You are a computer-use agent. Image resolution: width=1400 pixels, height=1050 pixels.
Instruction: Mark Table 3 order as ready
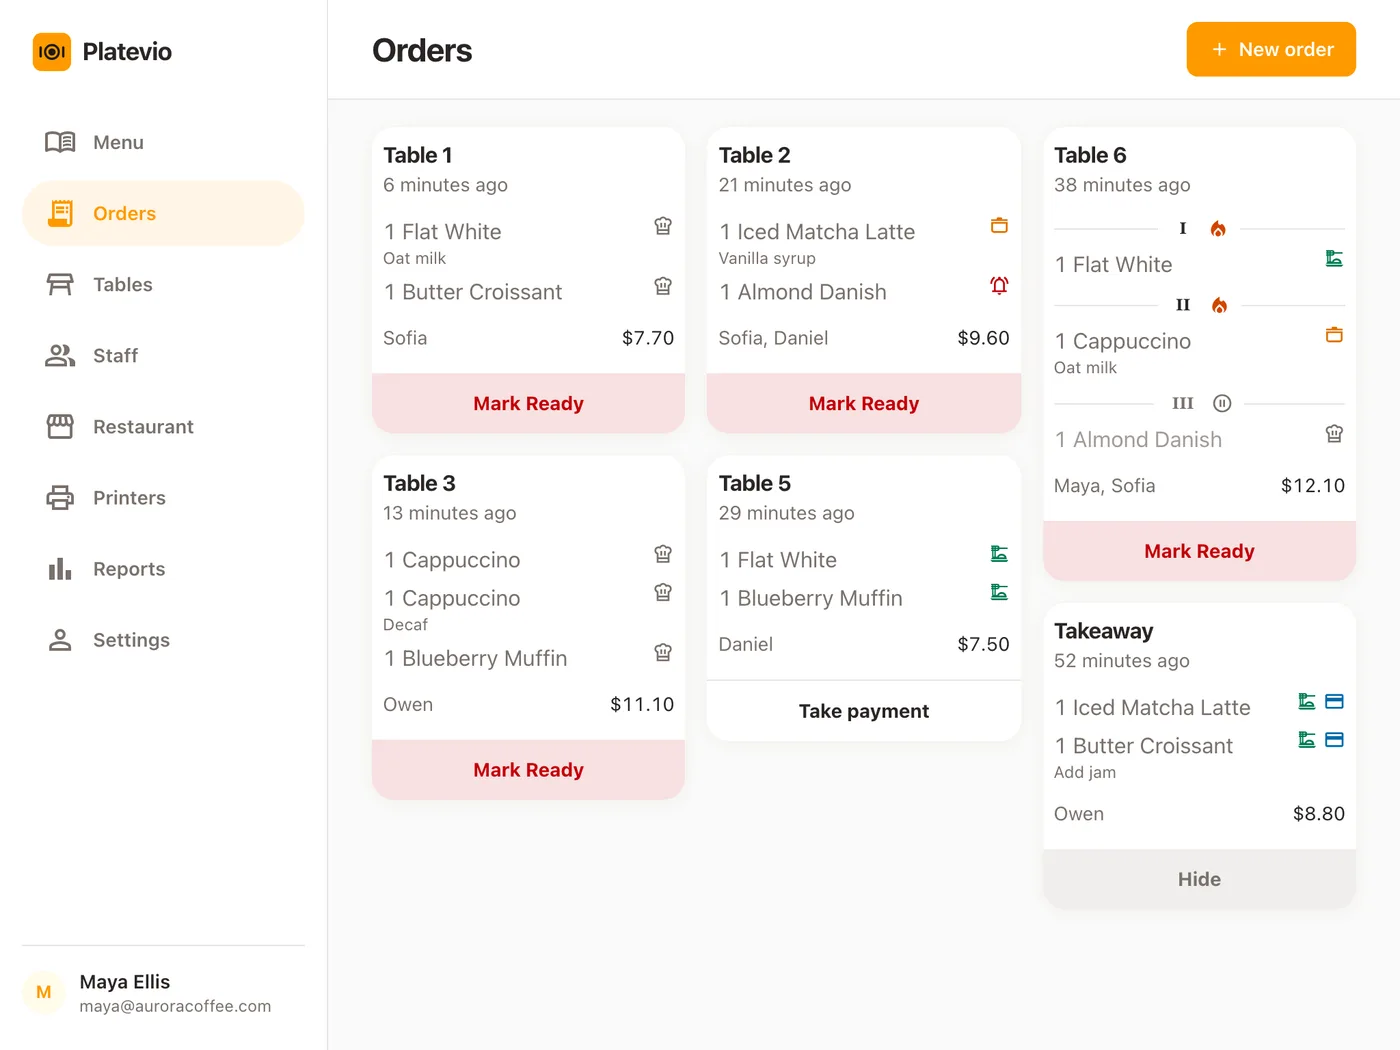(x=528, y=770)
